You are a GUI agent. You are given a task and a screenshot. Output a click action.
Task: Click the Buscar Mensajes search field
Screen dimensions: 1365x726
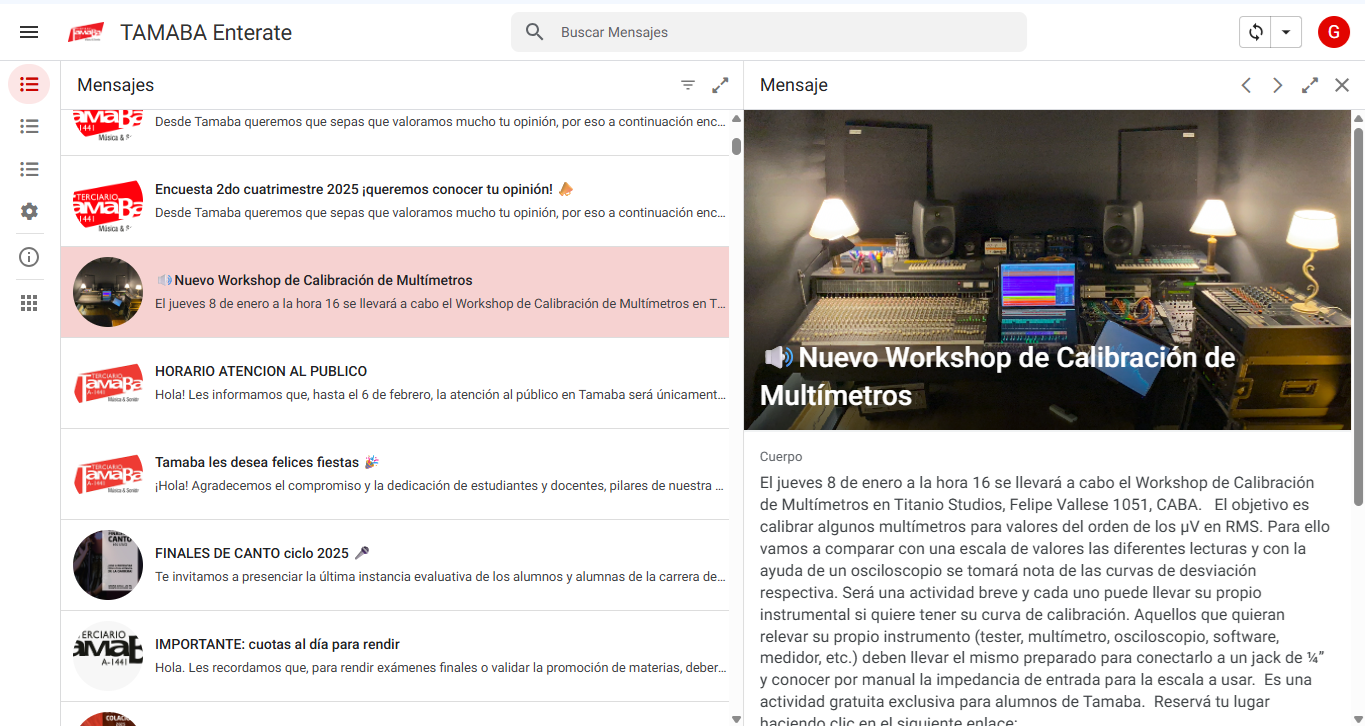(780, 32)
